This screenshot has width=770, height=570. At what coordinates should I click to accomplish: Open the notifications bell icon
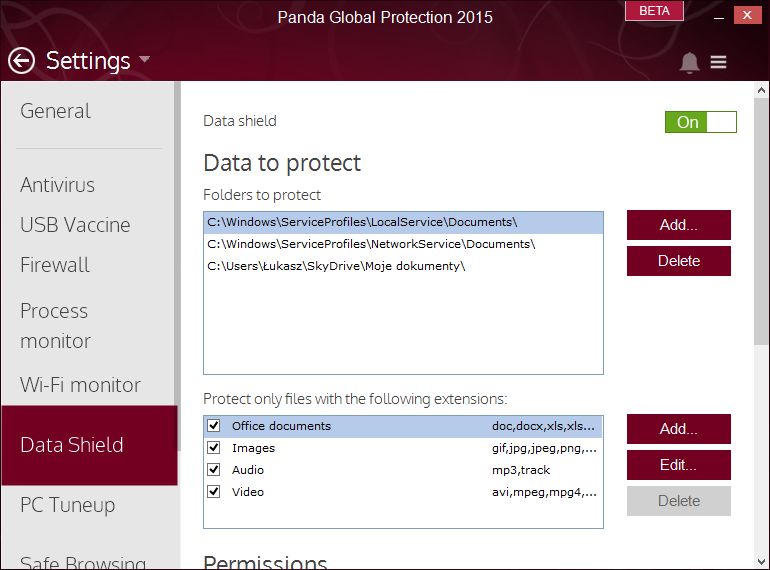689,62
